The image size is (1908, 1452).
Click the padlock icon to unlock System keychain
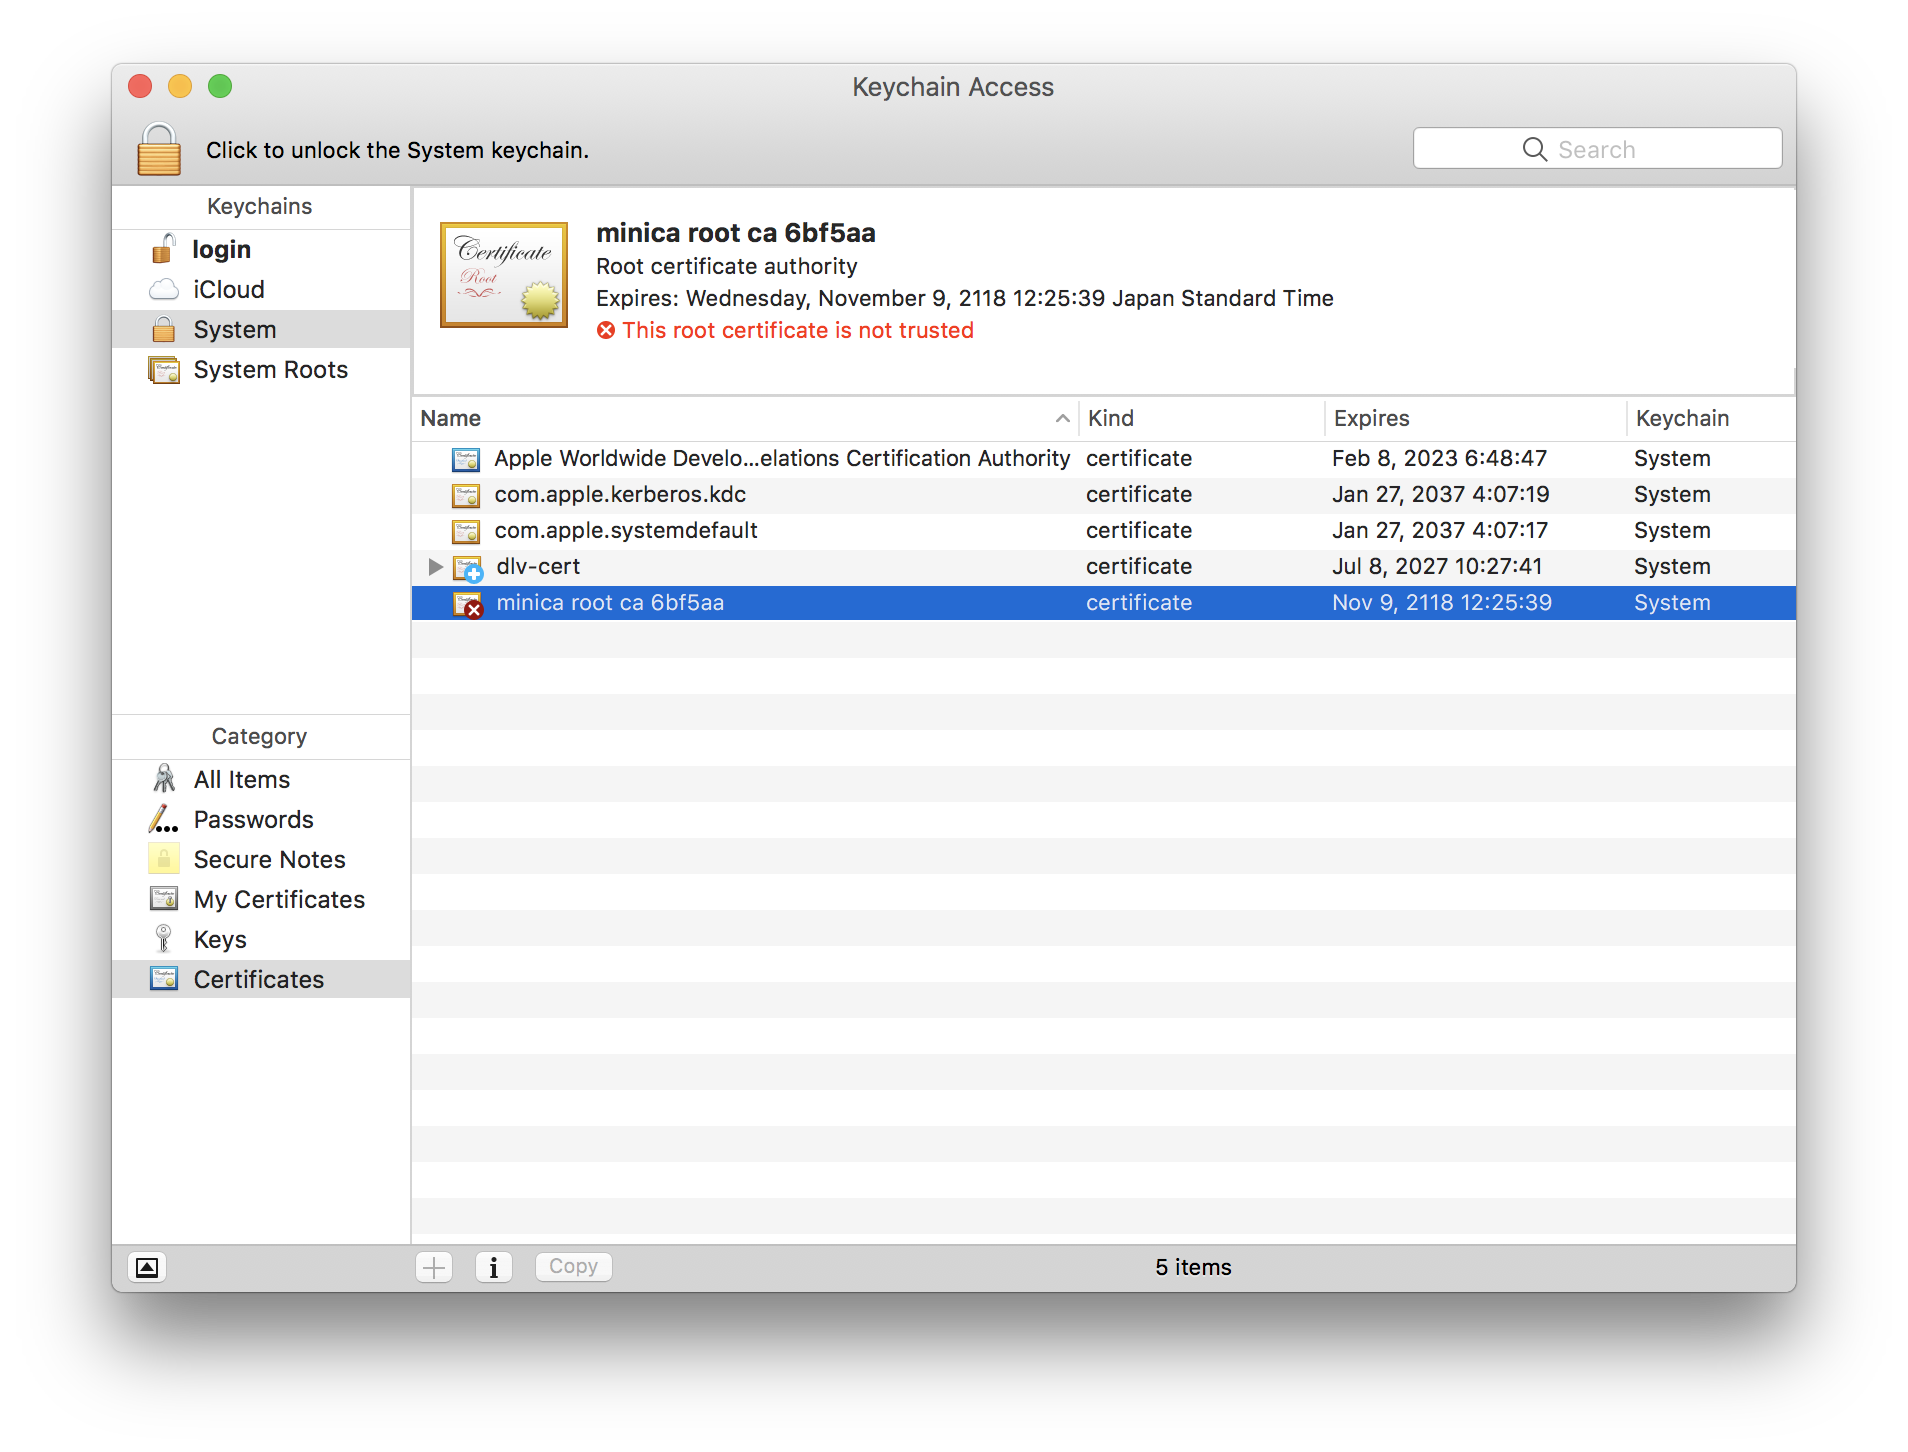pyautogui.click(x=159, y=149)
